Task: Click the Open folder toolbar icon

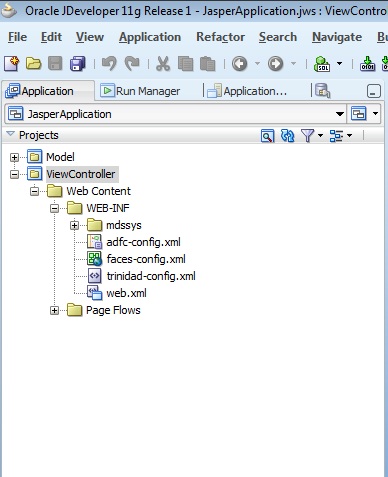Action: pyautogui.click(x=33, y=63)
